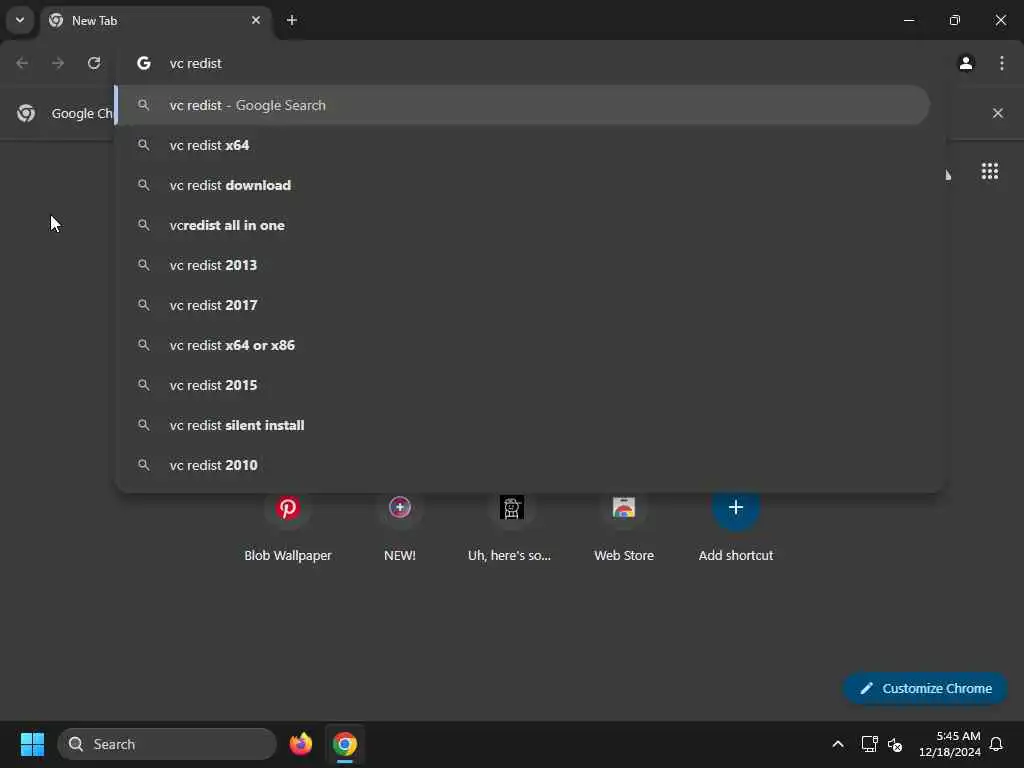Open Customize Chrome panel

(x=925, y=688)
